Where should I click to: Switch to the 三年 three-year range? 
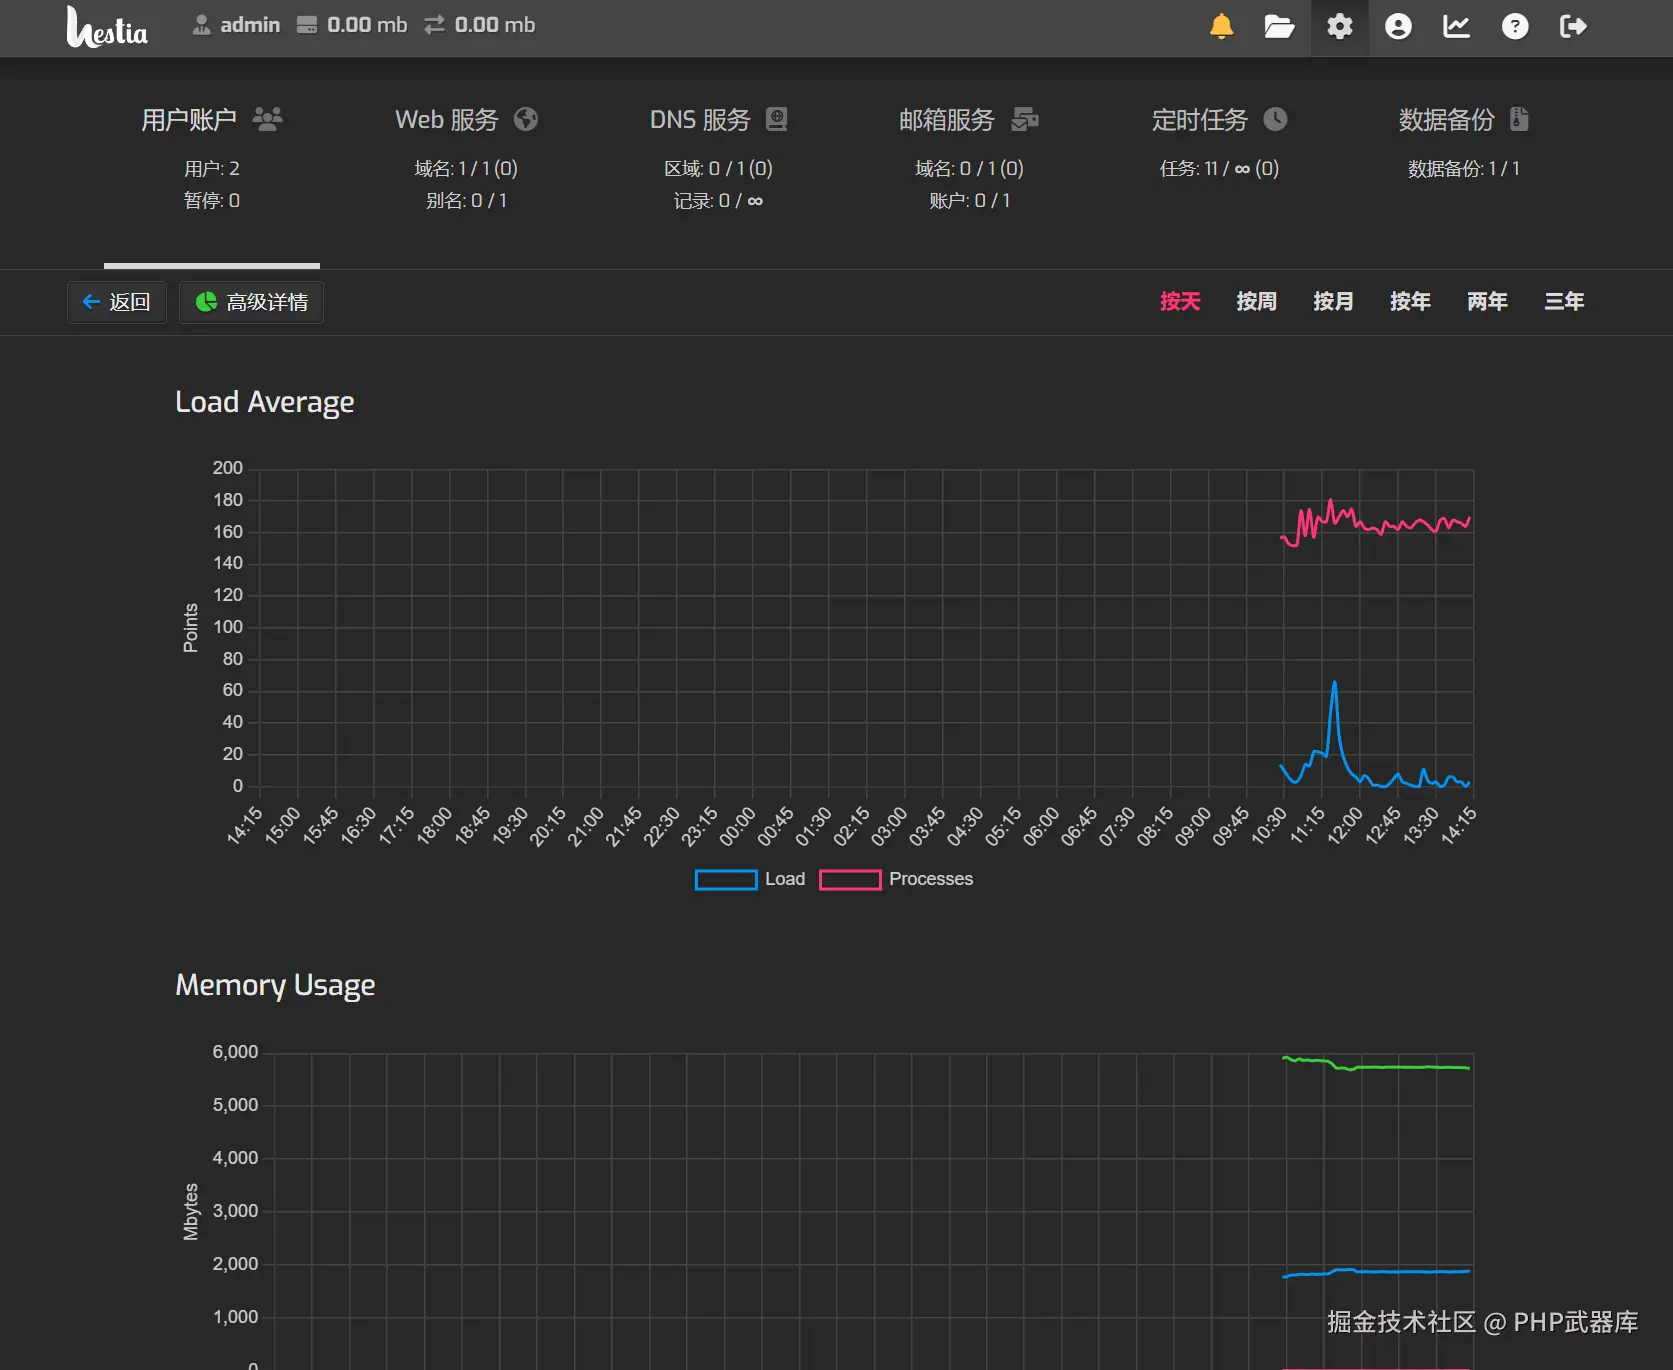tap(1565, 301)
